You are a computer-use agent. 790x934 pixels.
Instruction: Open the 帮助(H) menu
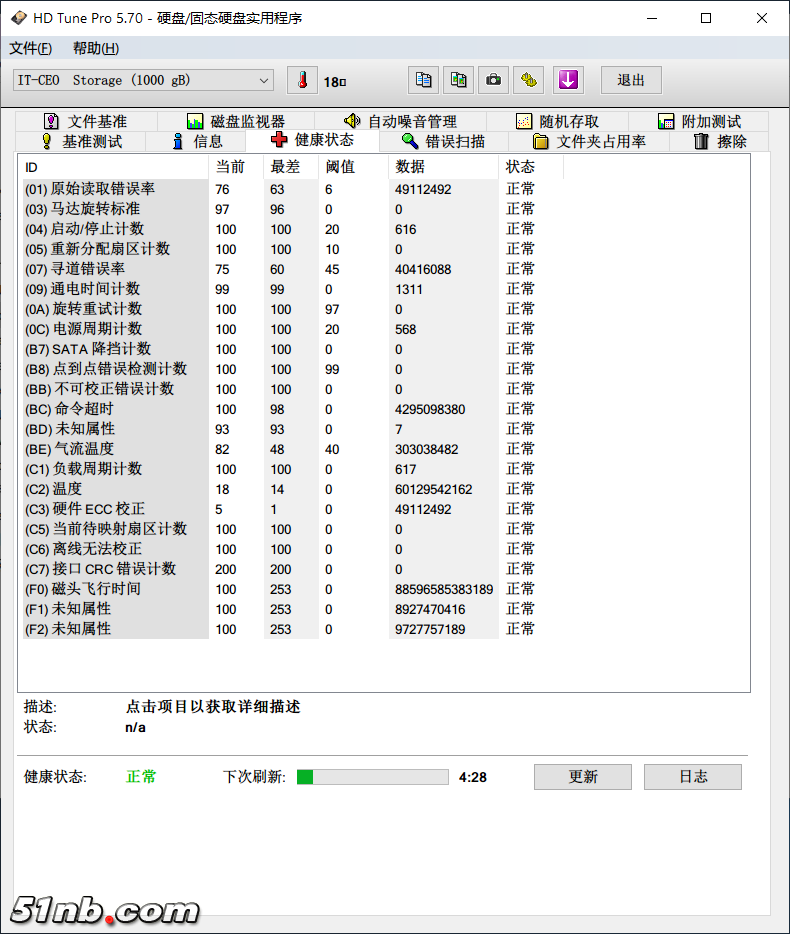tap(95, 48)
